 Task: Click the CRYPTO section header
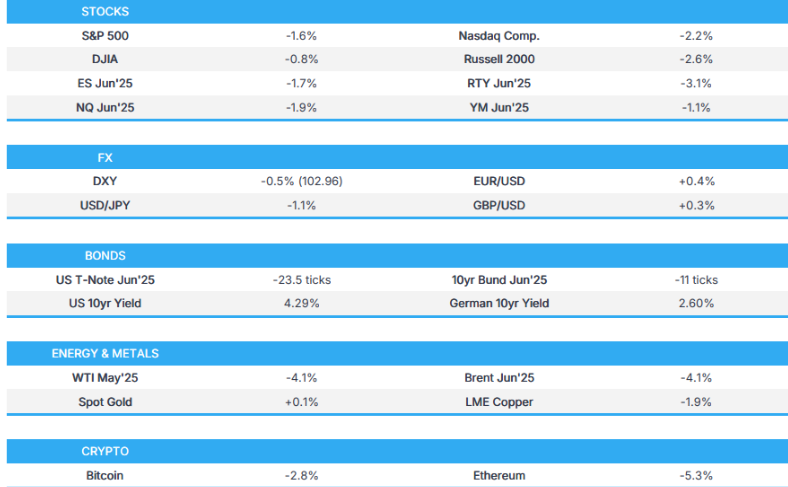pyautogui.click(x=105, y=452)
